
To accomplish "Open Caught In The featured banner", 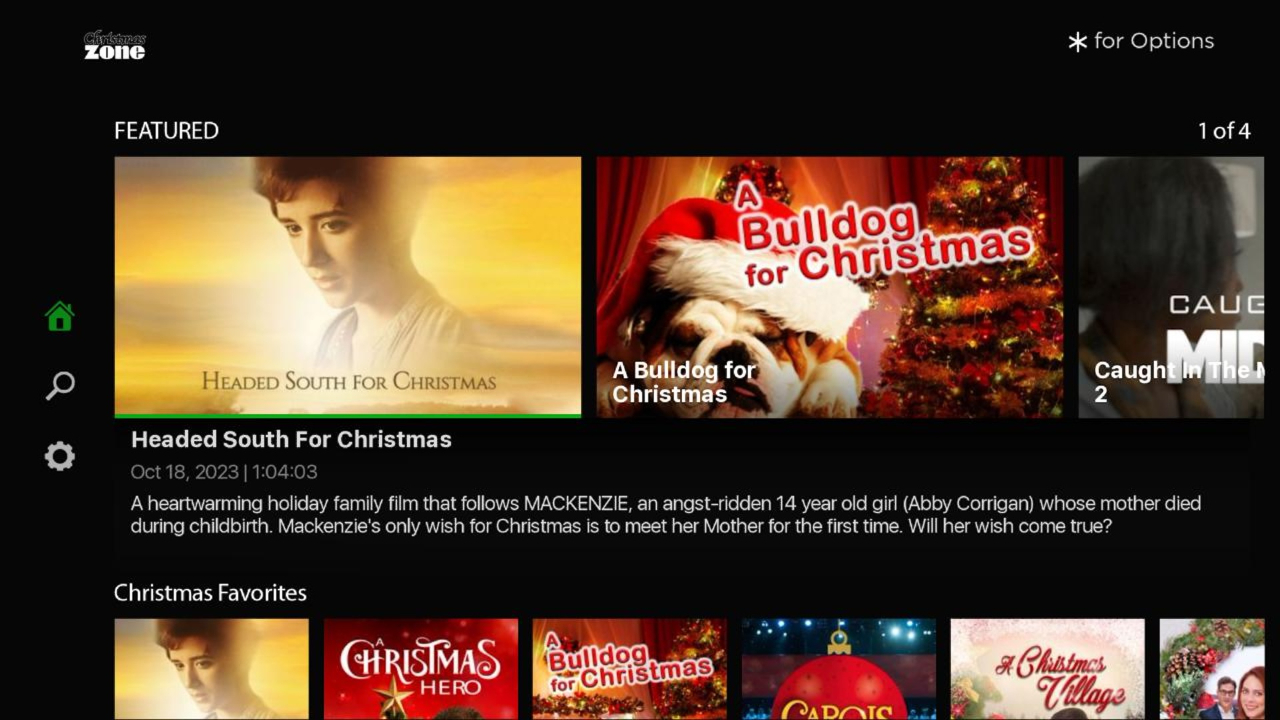I will coord(1171,287).
